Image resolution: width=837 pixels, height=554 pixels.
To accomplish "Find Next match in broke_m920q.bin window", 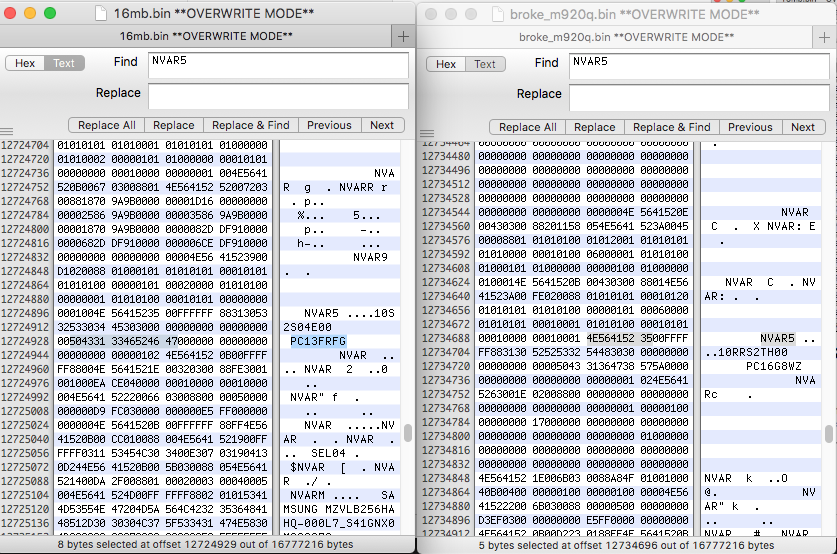I will click(x=803, y=127).
